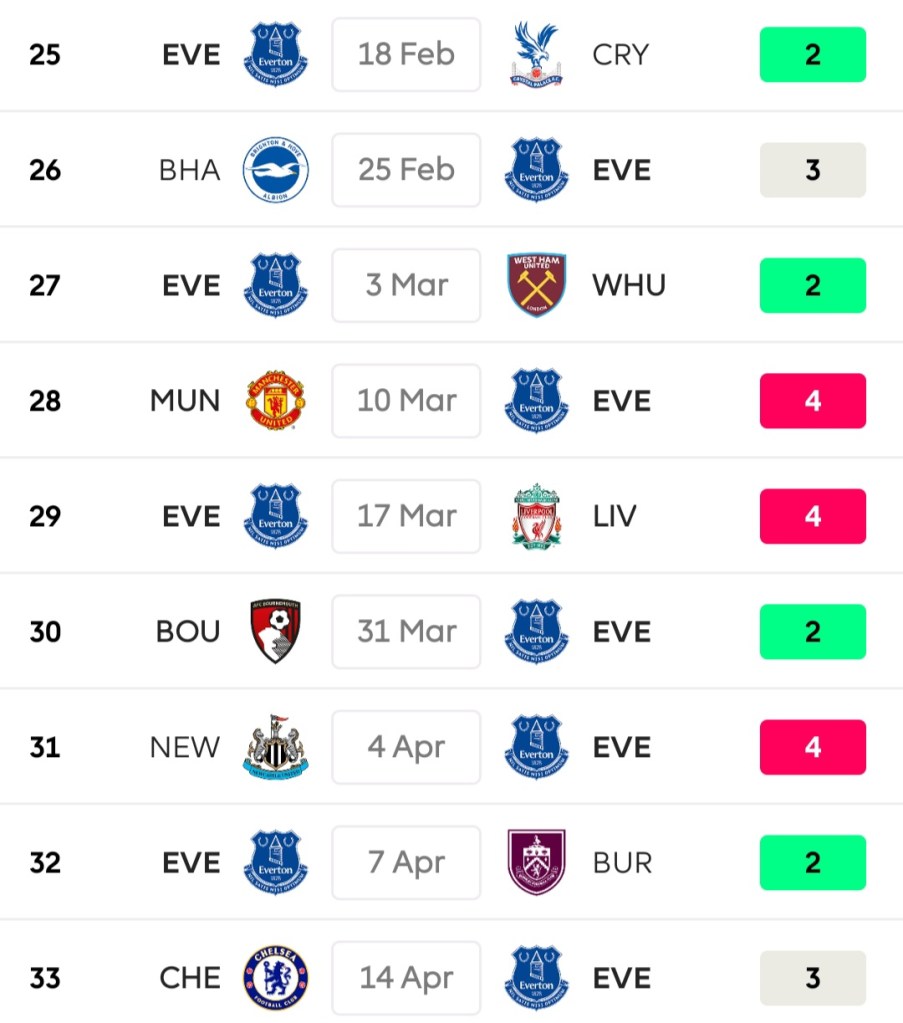Click the Newcastle United crest
Screen dimensions: 903x1023
pos(276,747)
